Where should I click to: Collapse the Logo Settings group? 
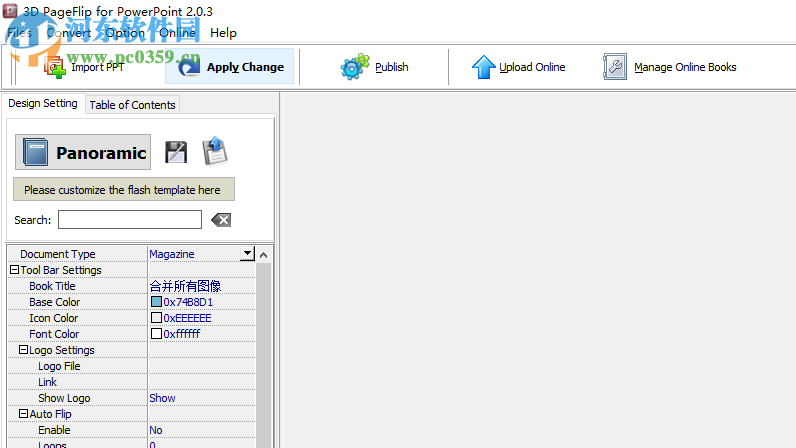(23, 350)
